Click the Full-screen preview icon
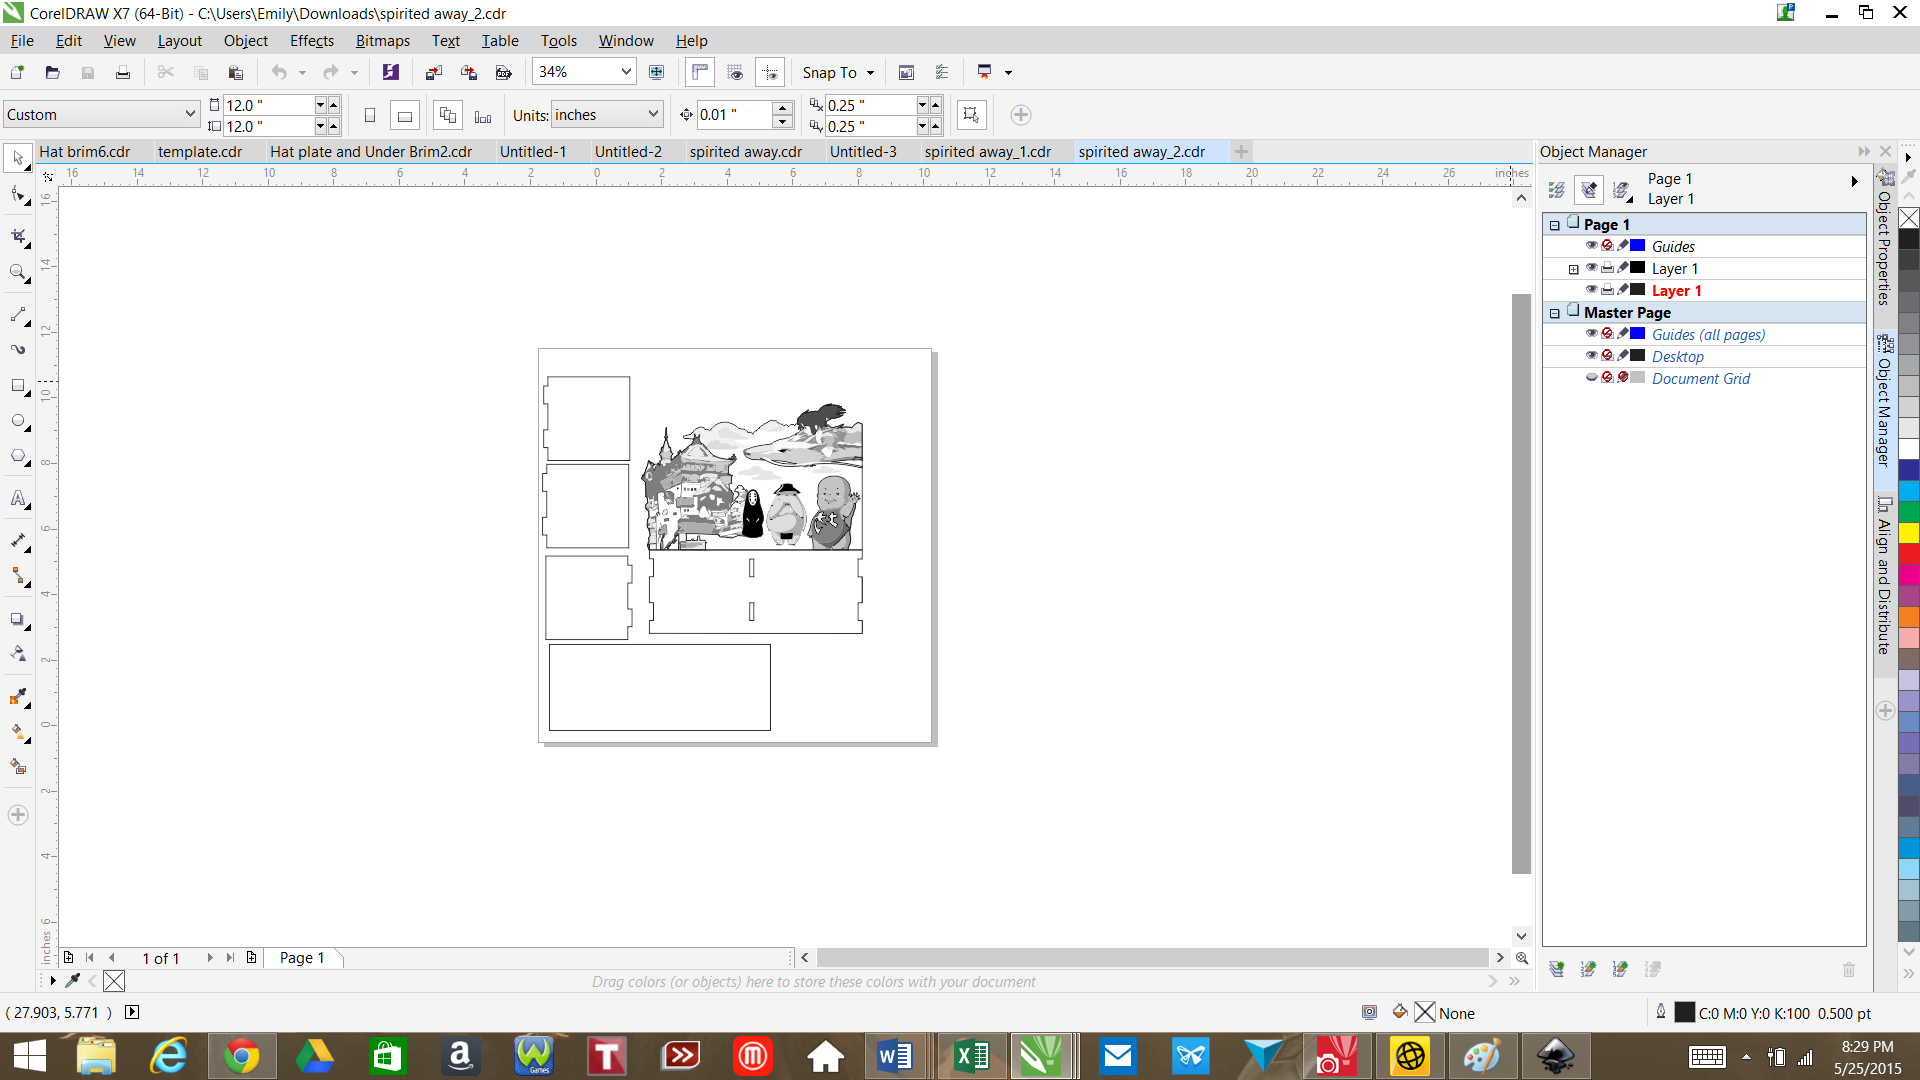1920x1080 pixels. coord(657,72)
